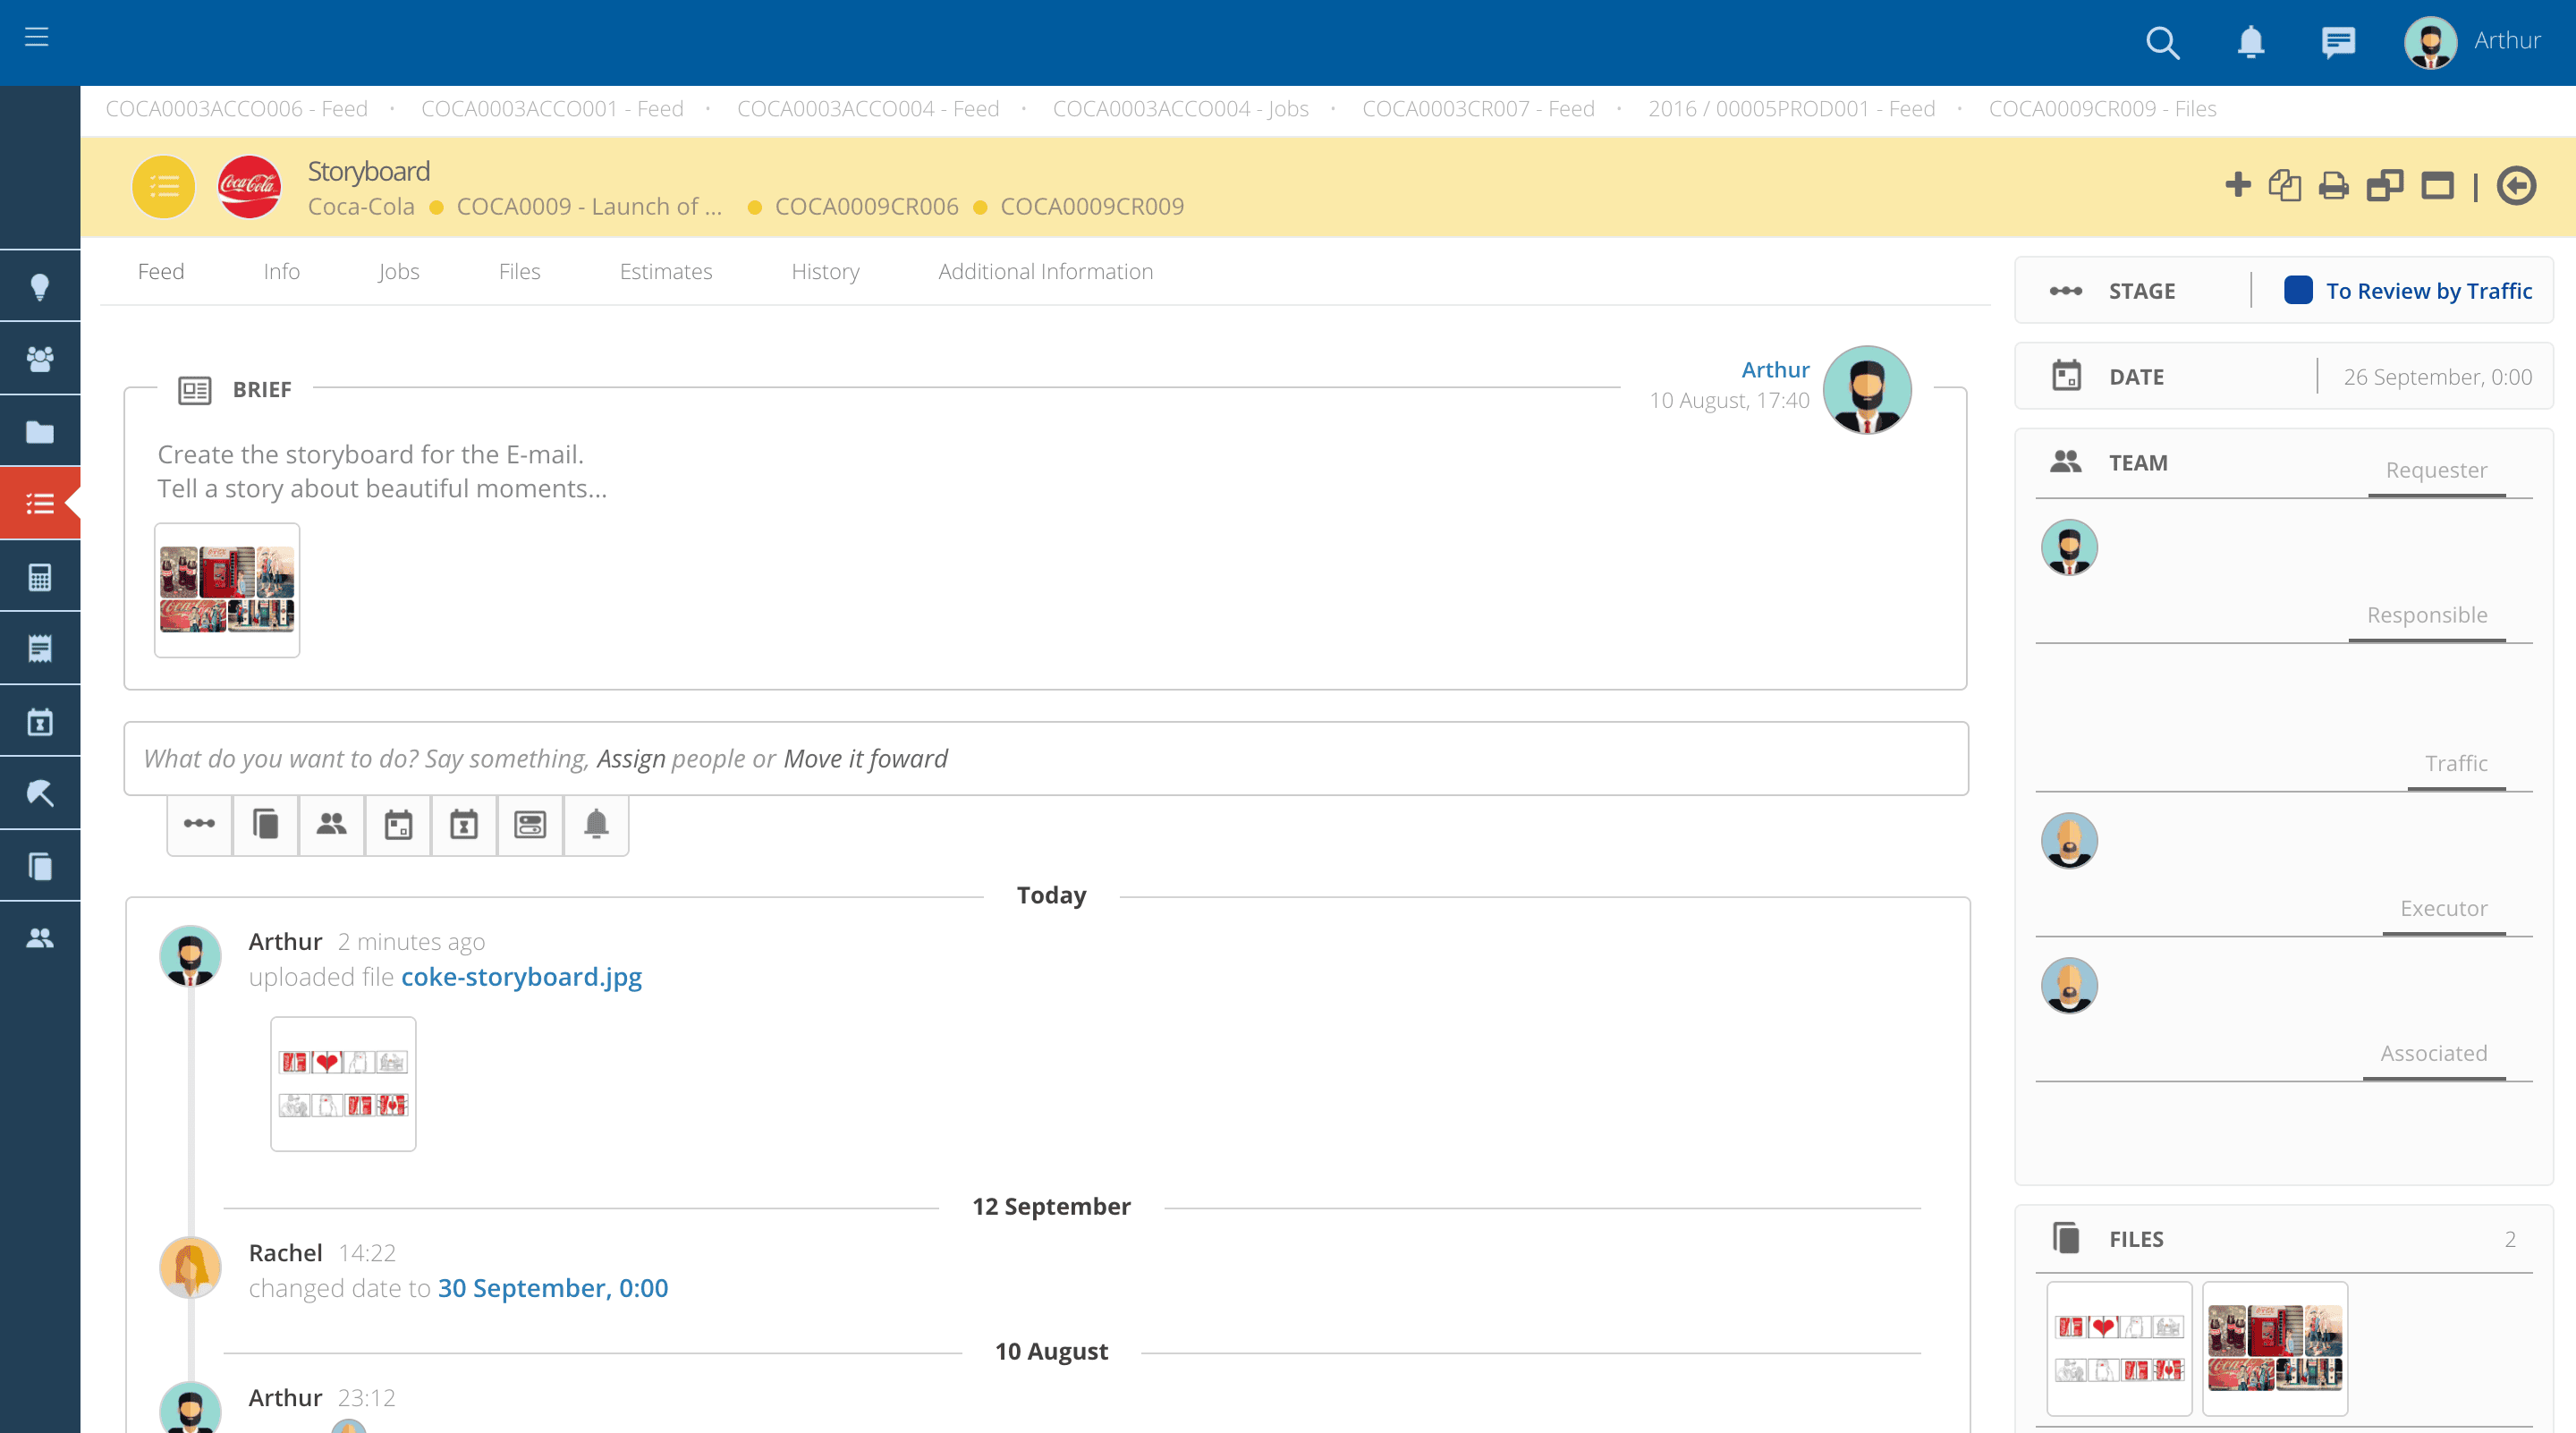2576x1433 pixels.
Task: Click the print icon
Action: (2333, 186)
